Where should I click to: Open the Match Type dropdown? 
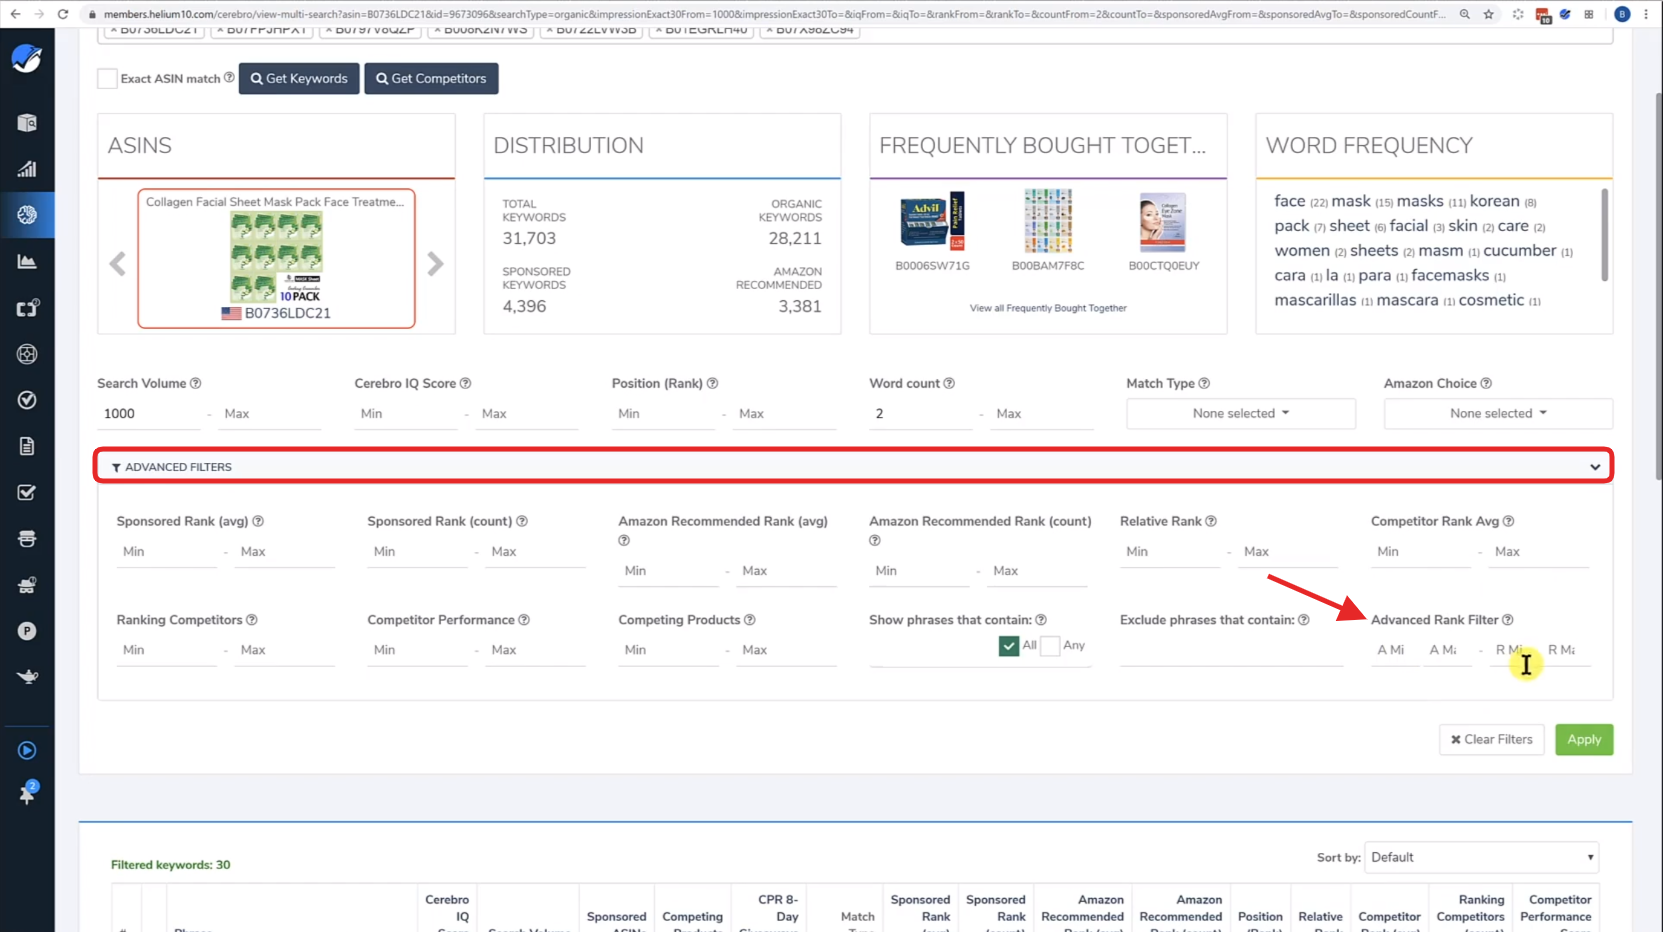(1240, 413)
